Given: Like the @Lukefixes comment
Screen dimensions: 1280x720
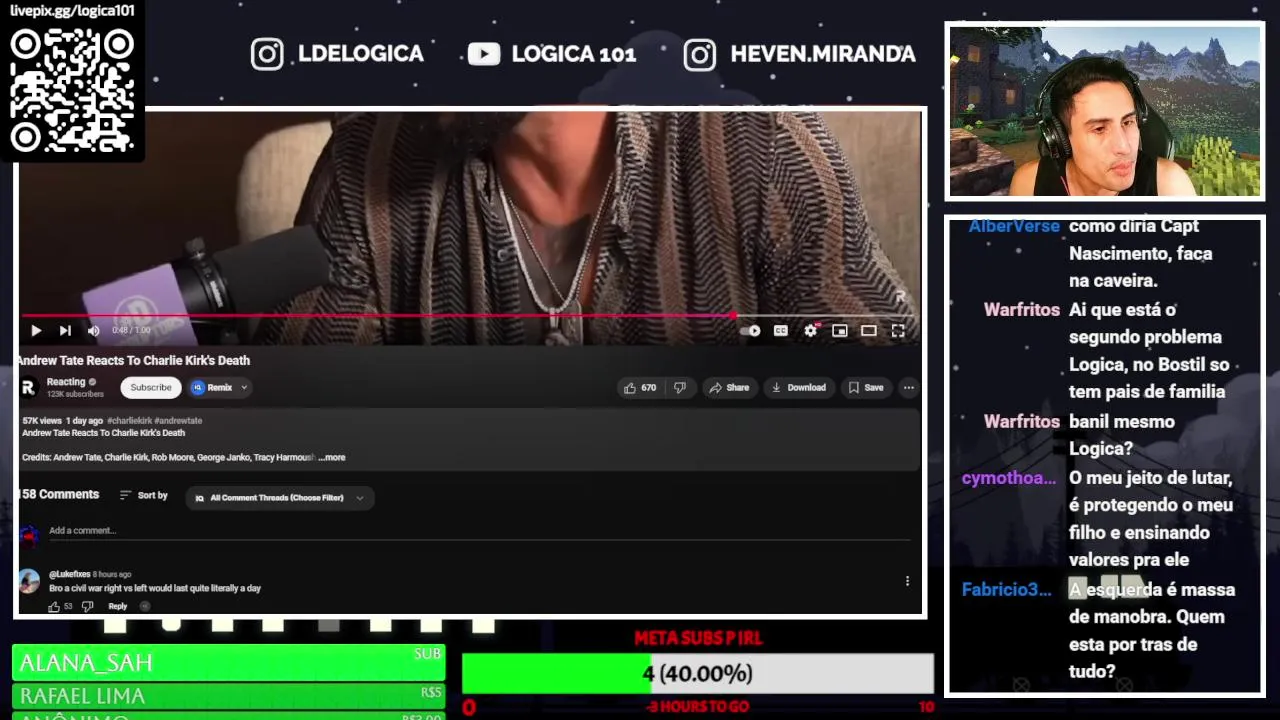Looking at the screenshot, I should [54, 607].
